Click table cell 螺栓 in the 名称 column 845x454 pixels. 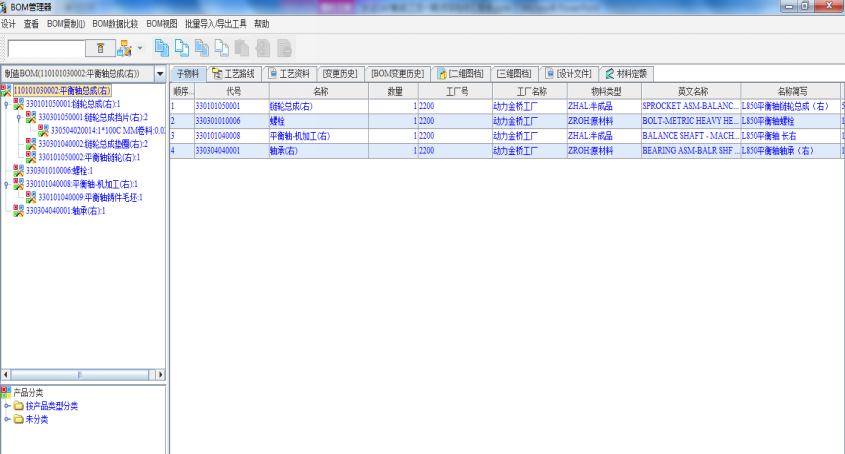[319, 121]
